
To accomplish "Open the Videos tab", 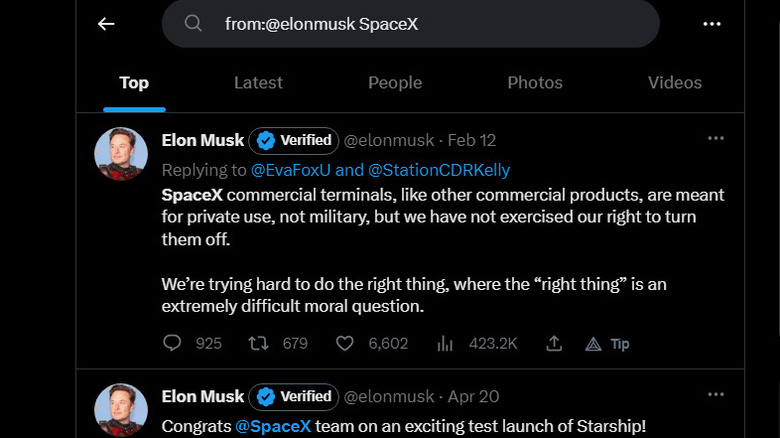I will tap(675, 83).
